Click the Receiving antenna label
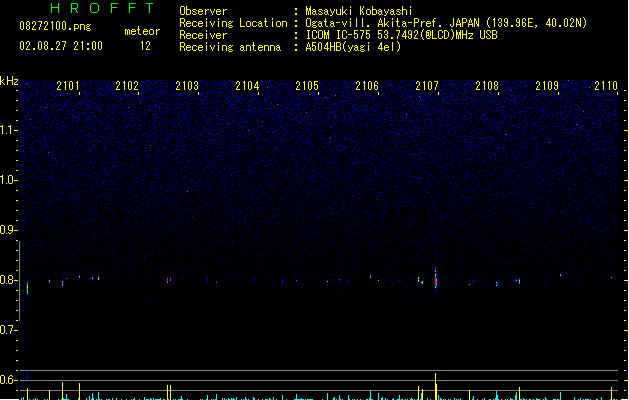Screen dimensions: 629x400 click(x=230, y=47)
